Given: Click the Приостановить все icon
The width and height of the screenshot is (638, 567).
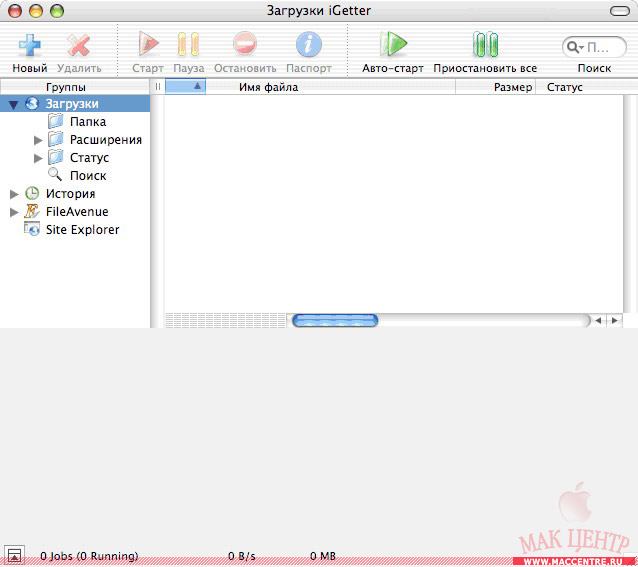Looking at the screenshot, I should click(x=485, y=44).
